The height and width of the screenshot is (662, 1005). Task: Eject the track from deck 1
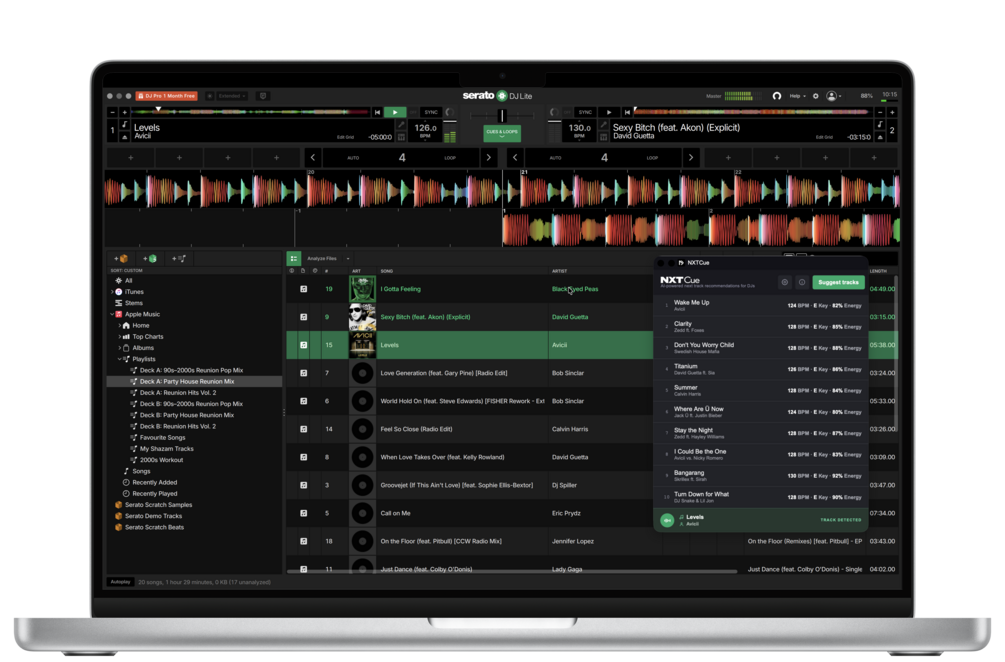tap(125, 137)
